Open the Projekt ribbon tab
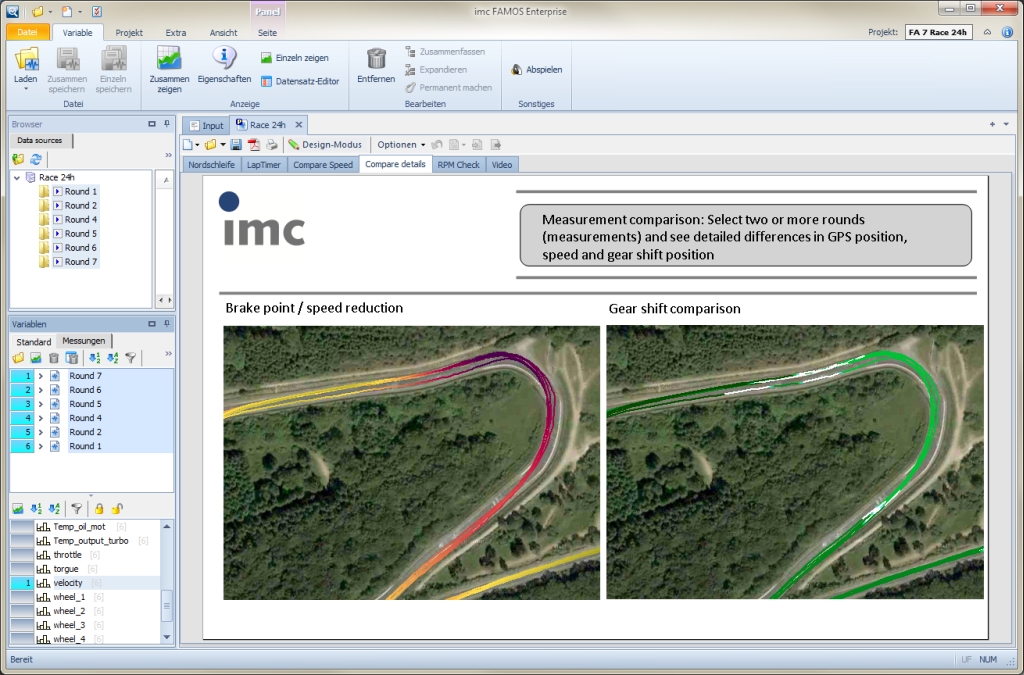The width and height of the screenshot is (1024, 675). point(129,33)
